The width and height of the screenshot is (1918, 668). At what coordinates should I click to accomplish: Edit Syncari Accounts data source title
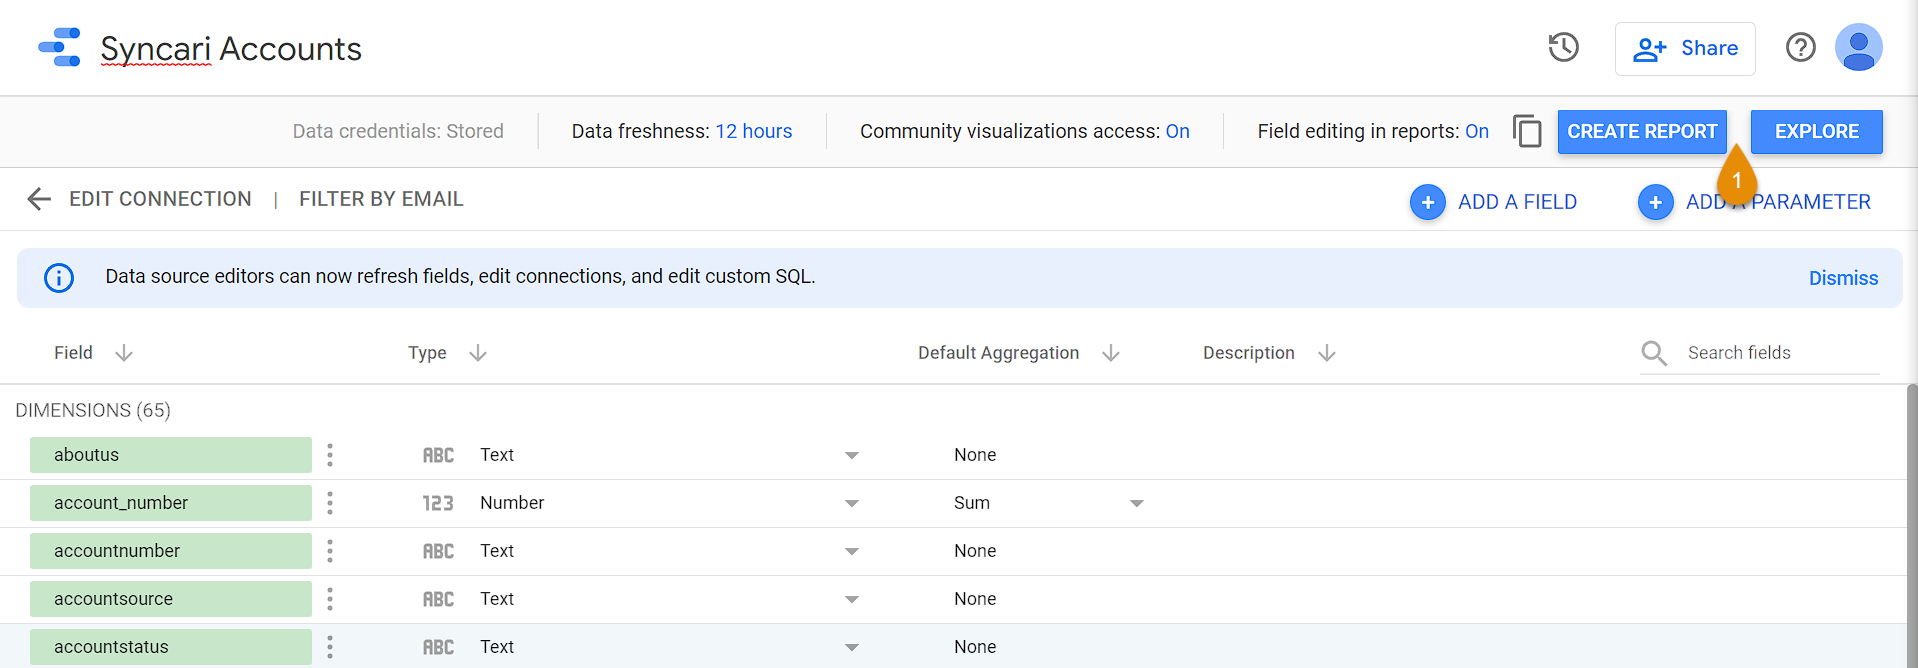(x=231, y=48)
